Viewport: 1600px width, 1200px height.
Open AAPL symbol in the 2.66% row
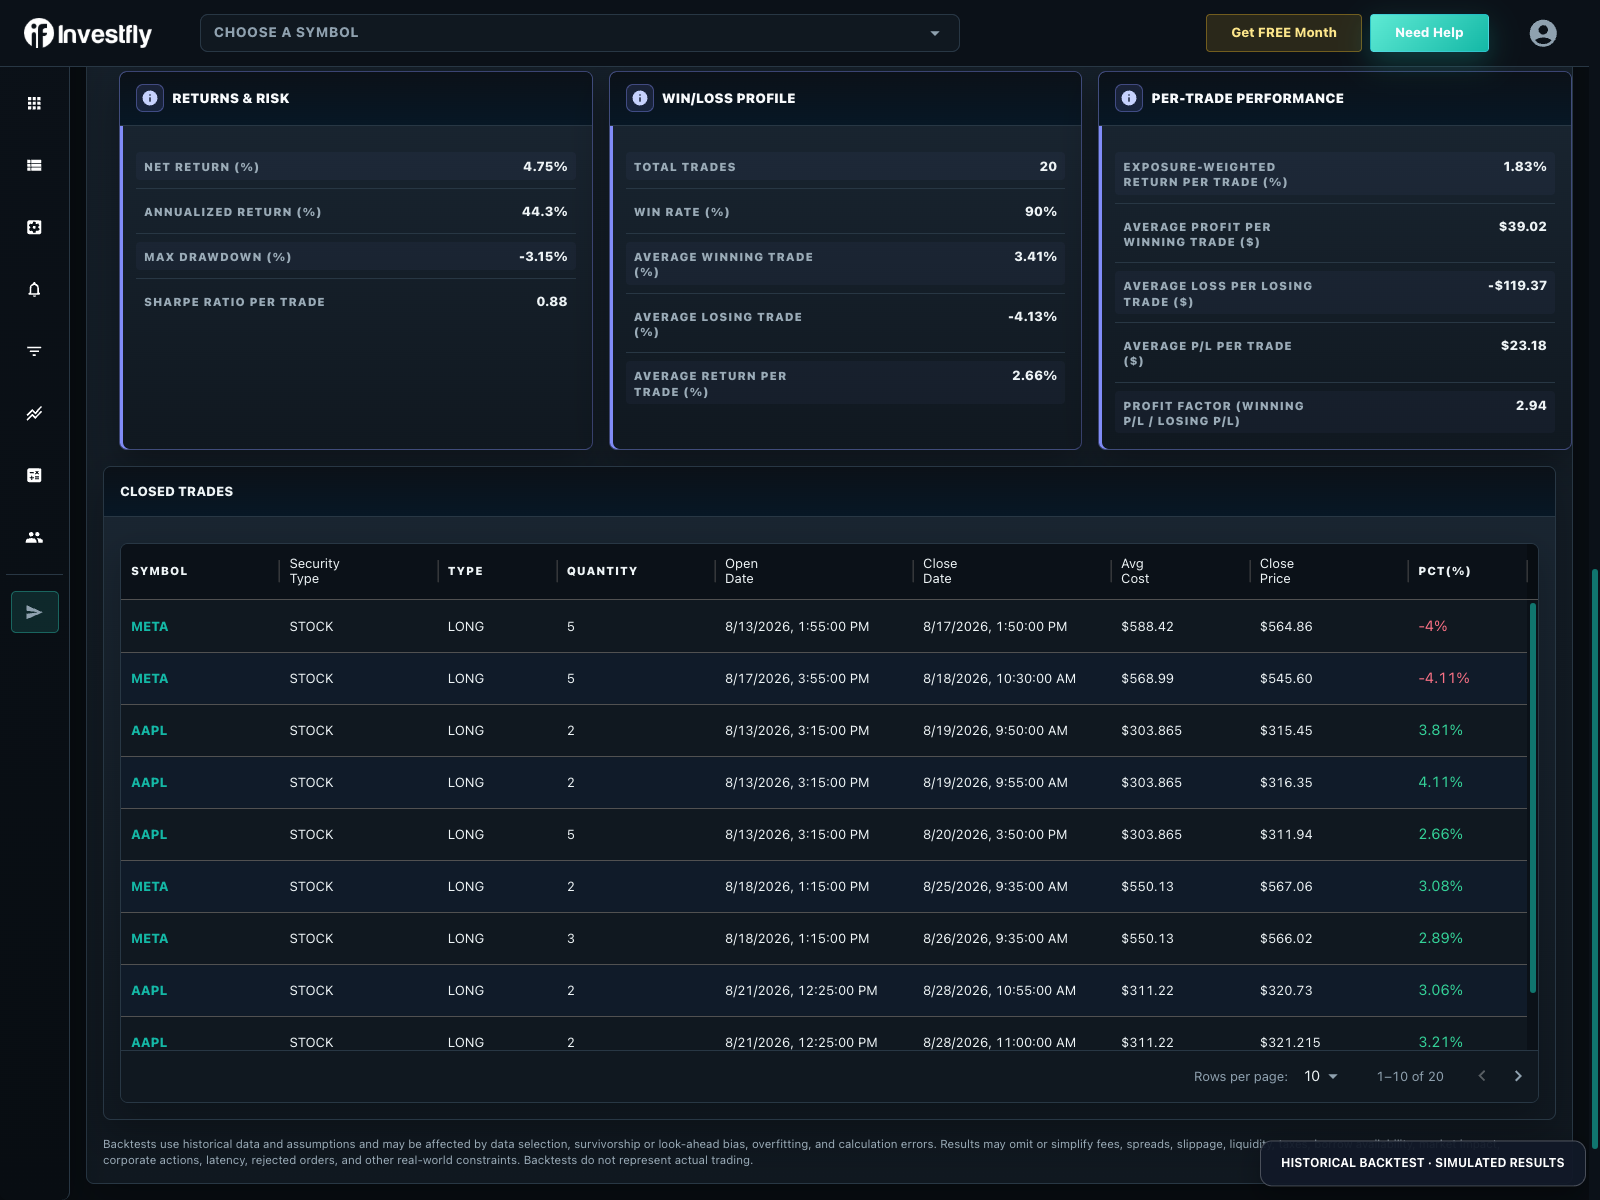click(x=149, y=834)
